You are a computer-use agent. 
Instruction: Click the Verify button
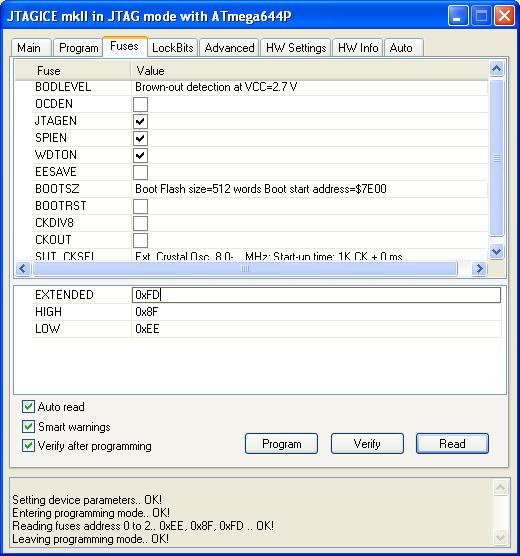click(x=367, y=444)
